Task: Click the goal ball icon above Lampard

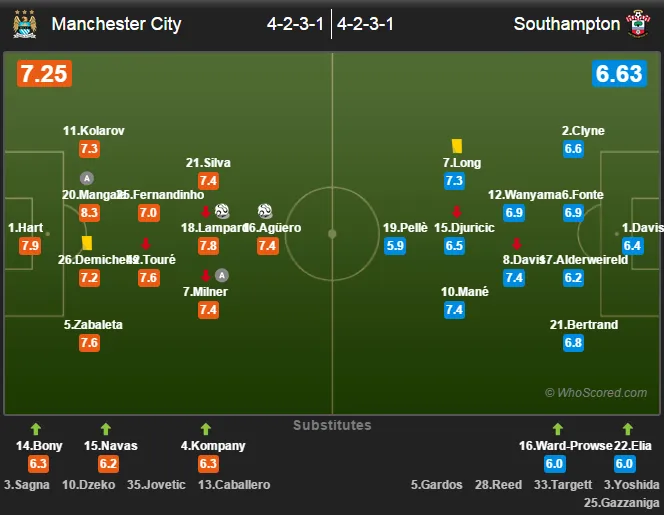Action: pyautogui.click(x=222, y=210)
